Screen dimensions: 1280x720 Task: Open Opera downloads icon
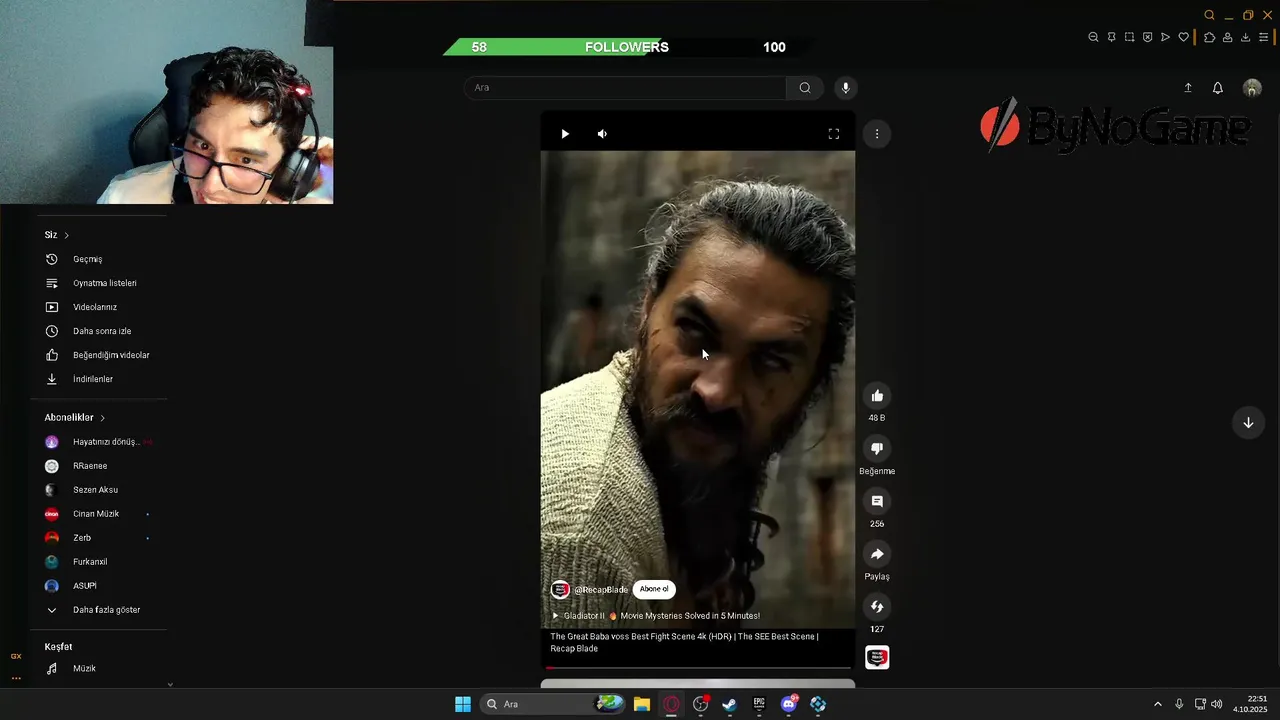click(x=1245, y=37)
